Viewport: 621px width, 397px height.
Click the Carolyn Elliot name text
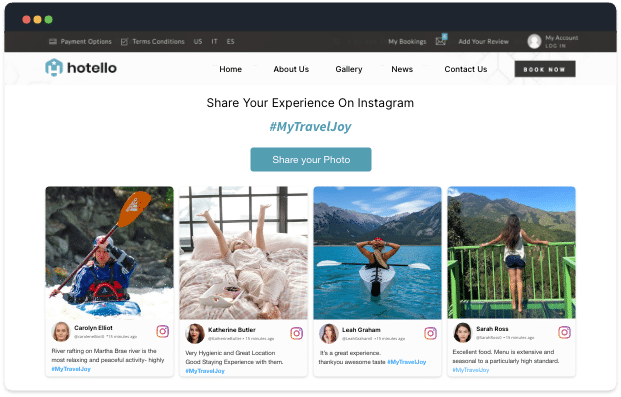tap(93, 328)
